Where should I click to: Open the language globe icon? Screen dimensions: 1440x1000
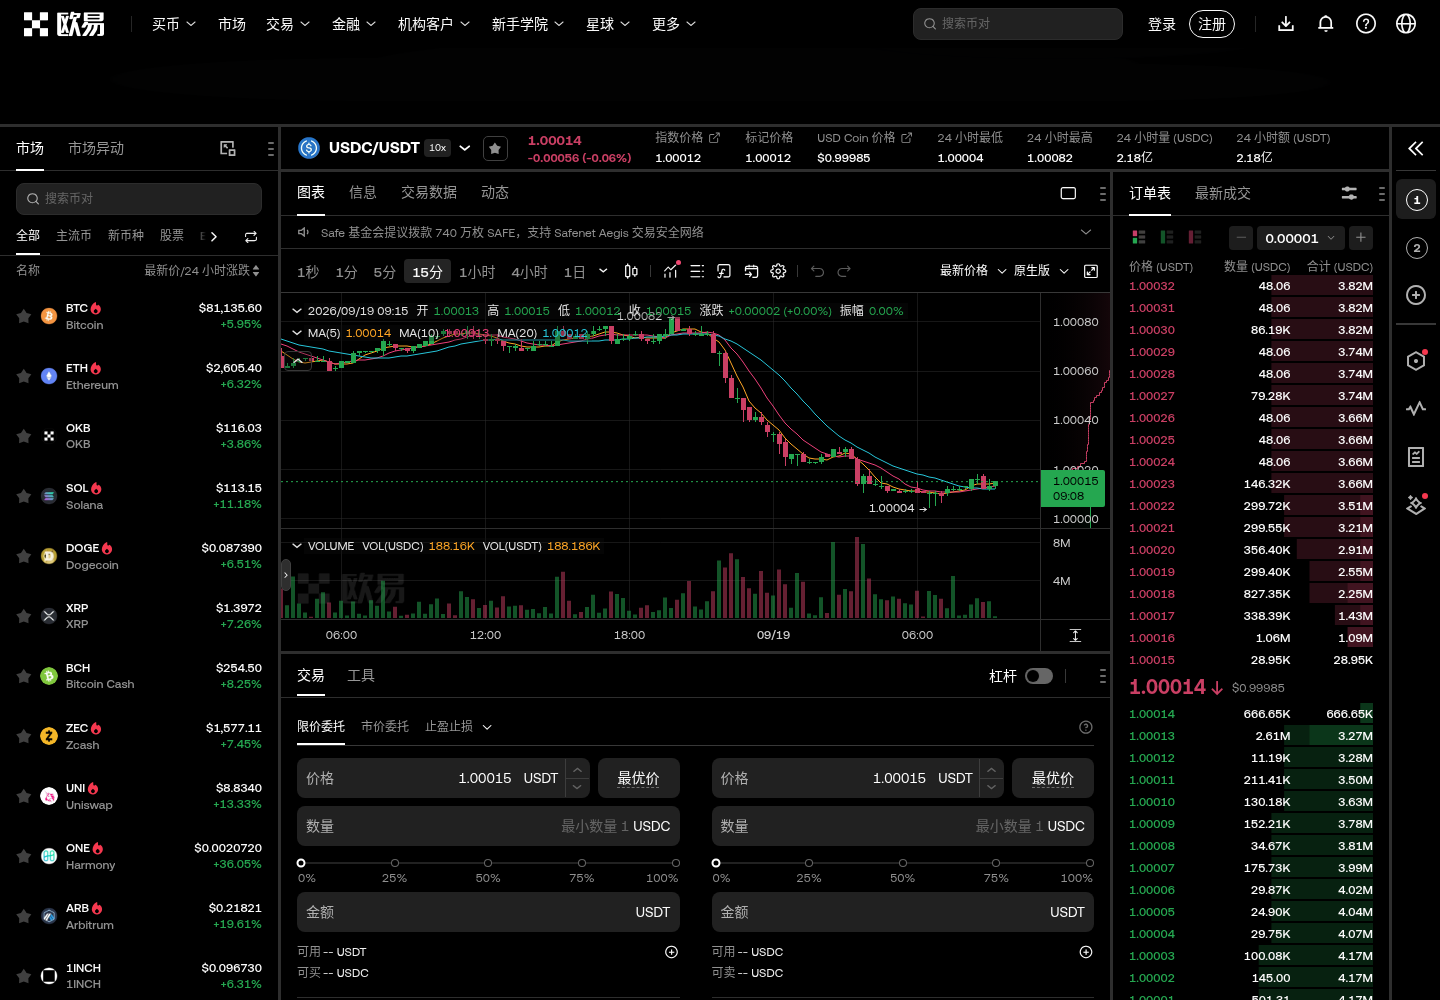coord(1406,24)
